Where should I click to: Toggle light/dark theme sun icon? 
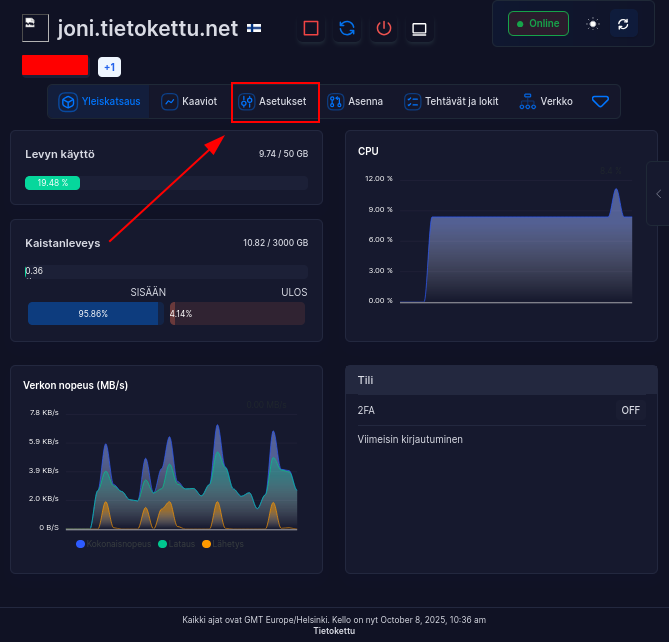coord(593,23)
